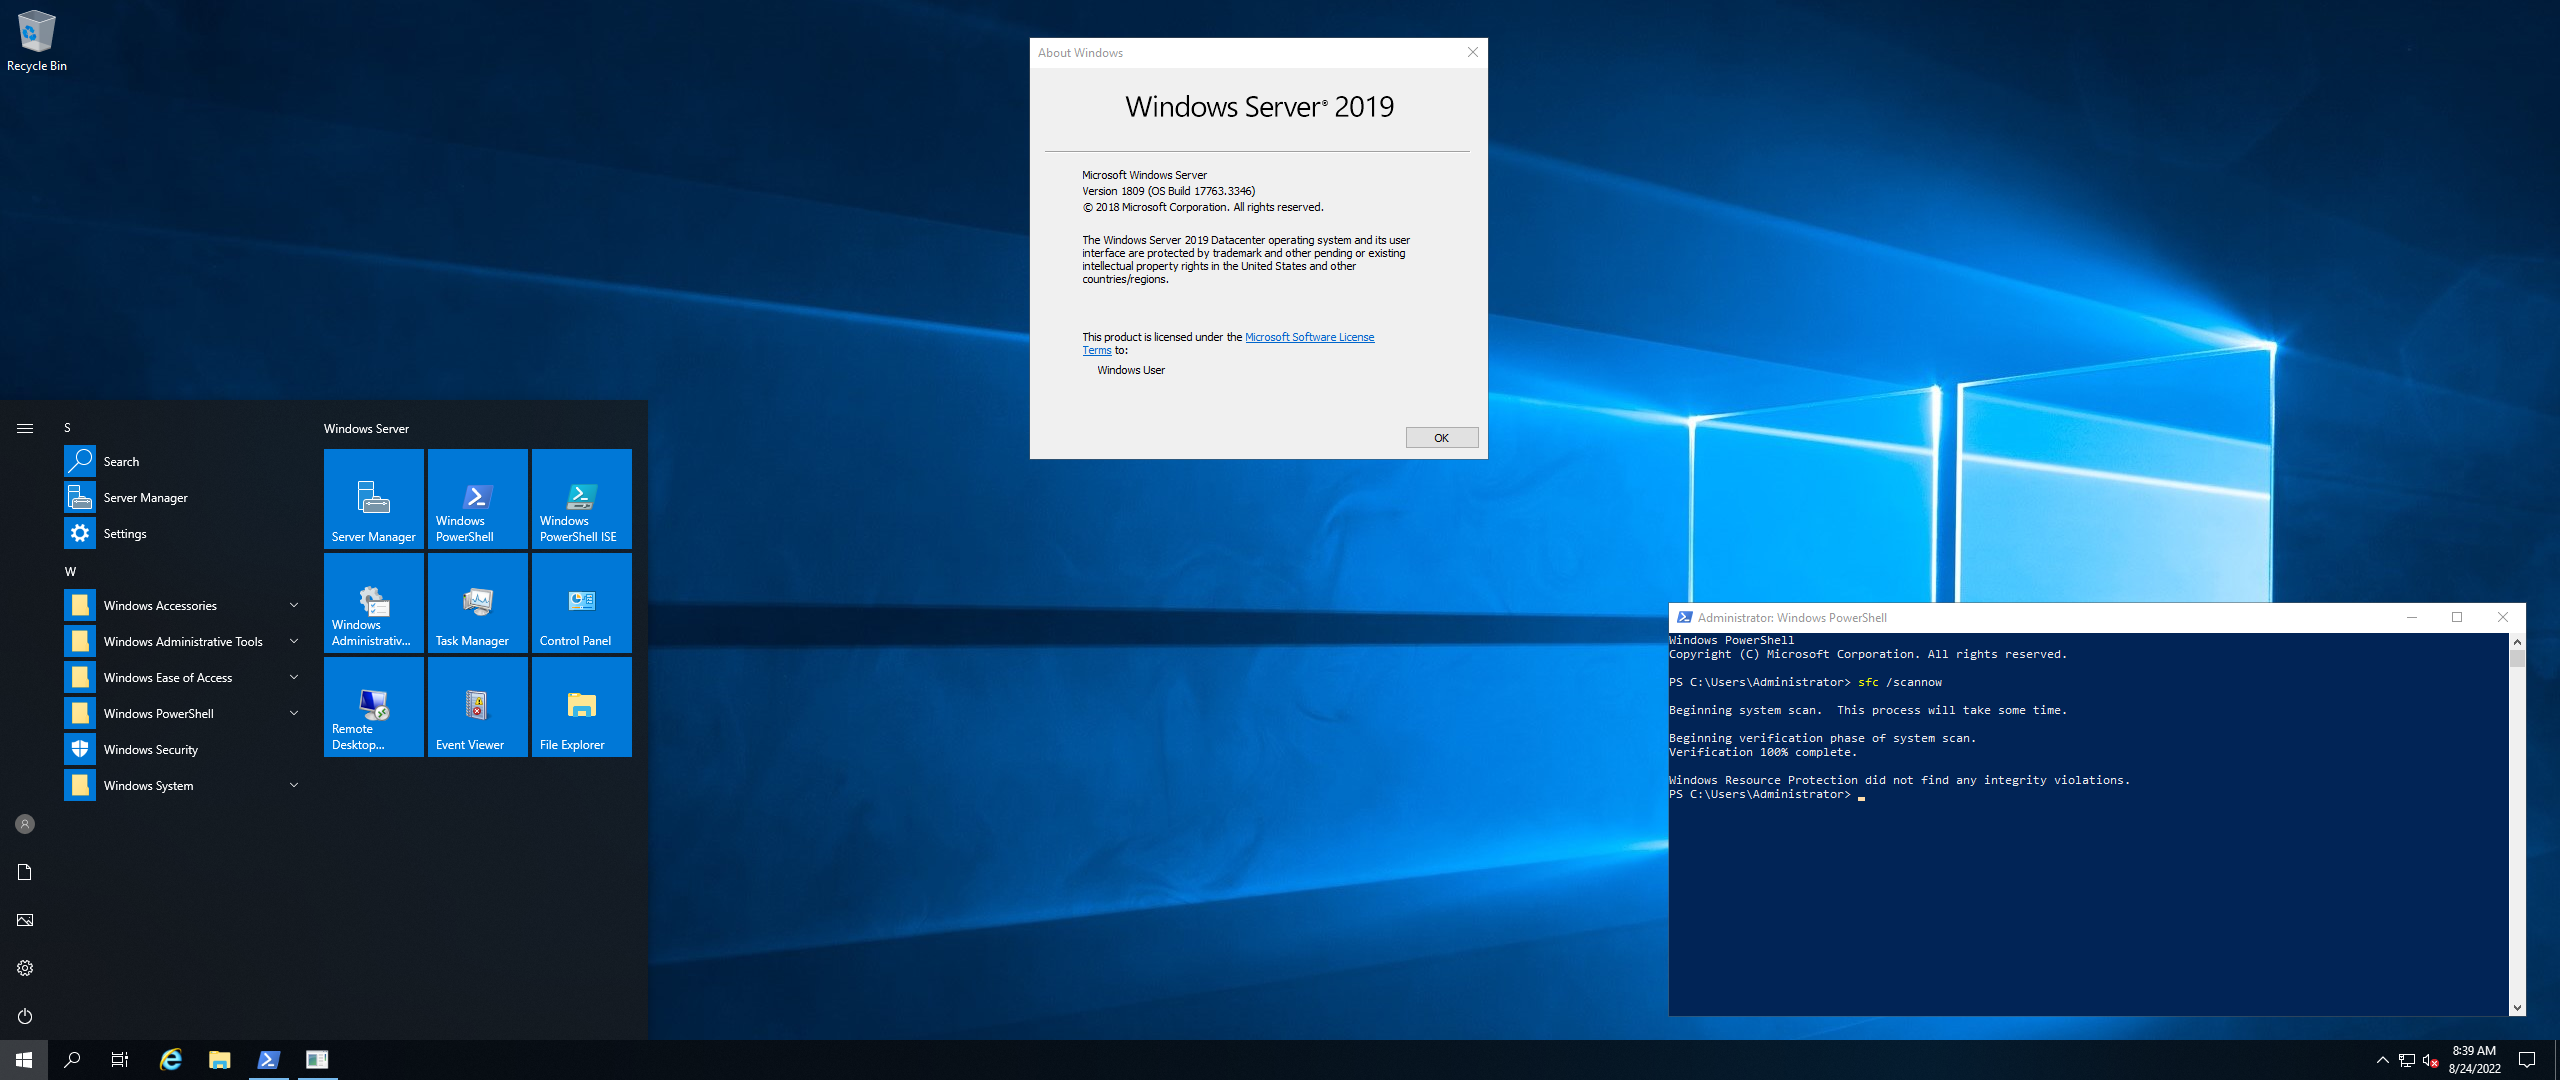Click the Power icon in Start
This screenshot has width=2560, height=1080.
[25, 1016]
